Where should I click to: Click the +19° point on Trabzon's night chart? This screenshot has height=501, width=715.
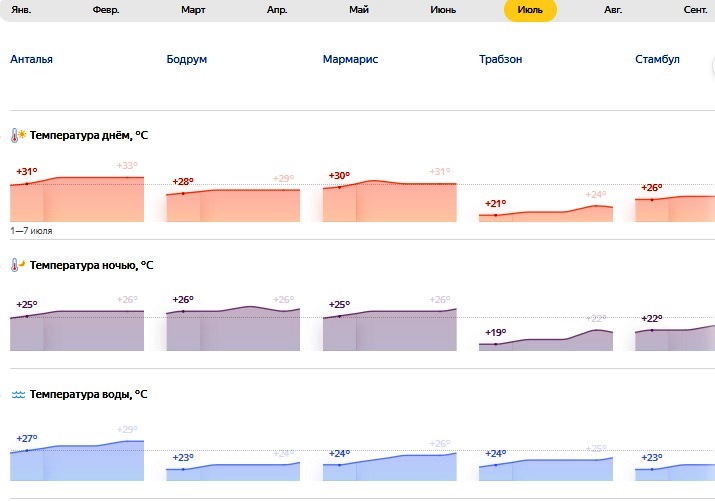click(x=495, y=344)
